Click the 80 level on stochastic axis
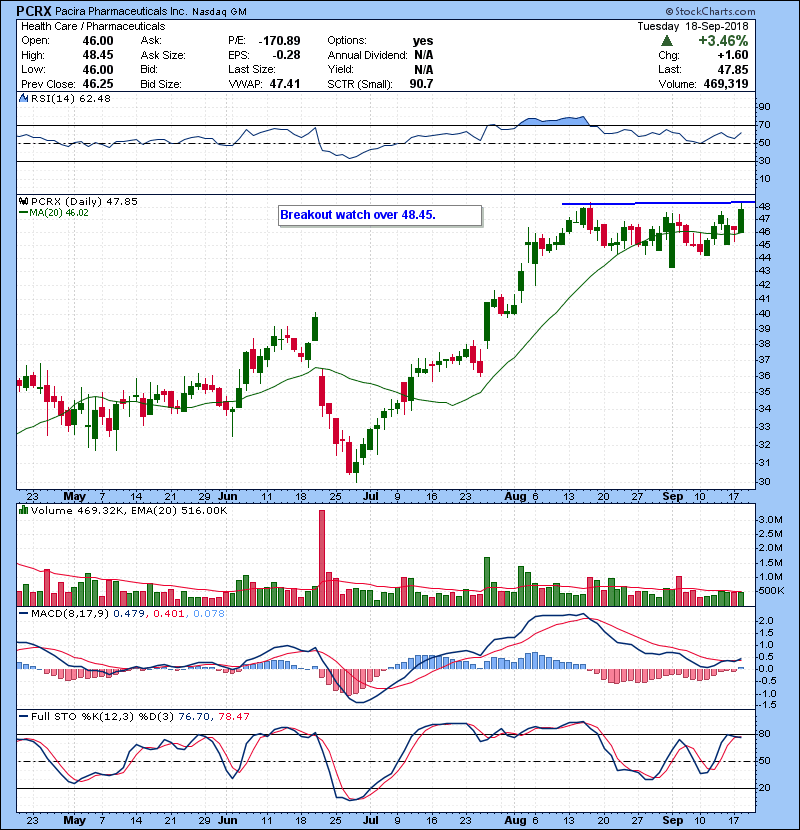This screenshot has height=830, width=800. tap(764, 734)
